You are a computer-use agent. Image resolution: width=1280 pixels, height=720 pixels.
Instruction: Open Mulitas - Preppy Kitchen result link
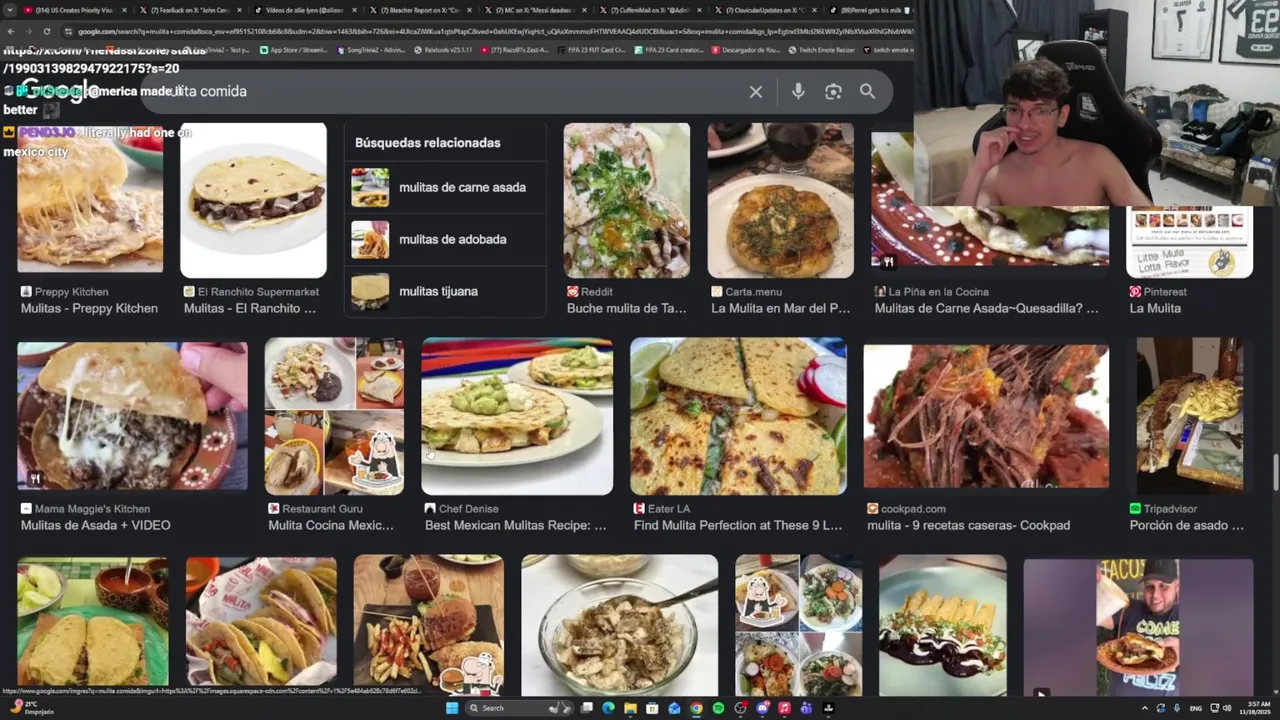pyautogui.click(x=89, y=308)
